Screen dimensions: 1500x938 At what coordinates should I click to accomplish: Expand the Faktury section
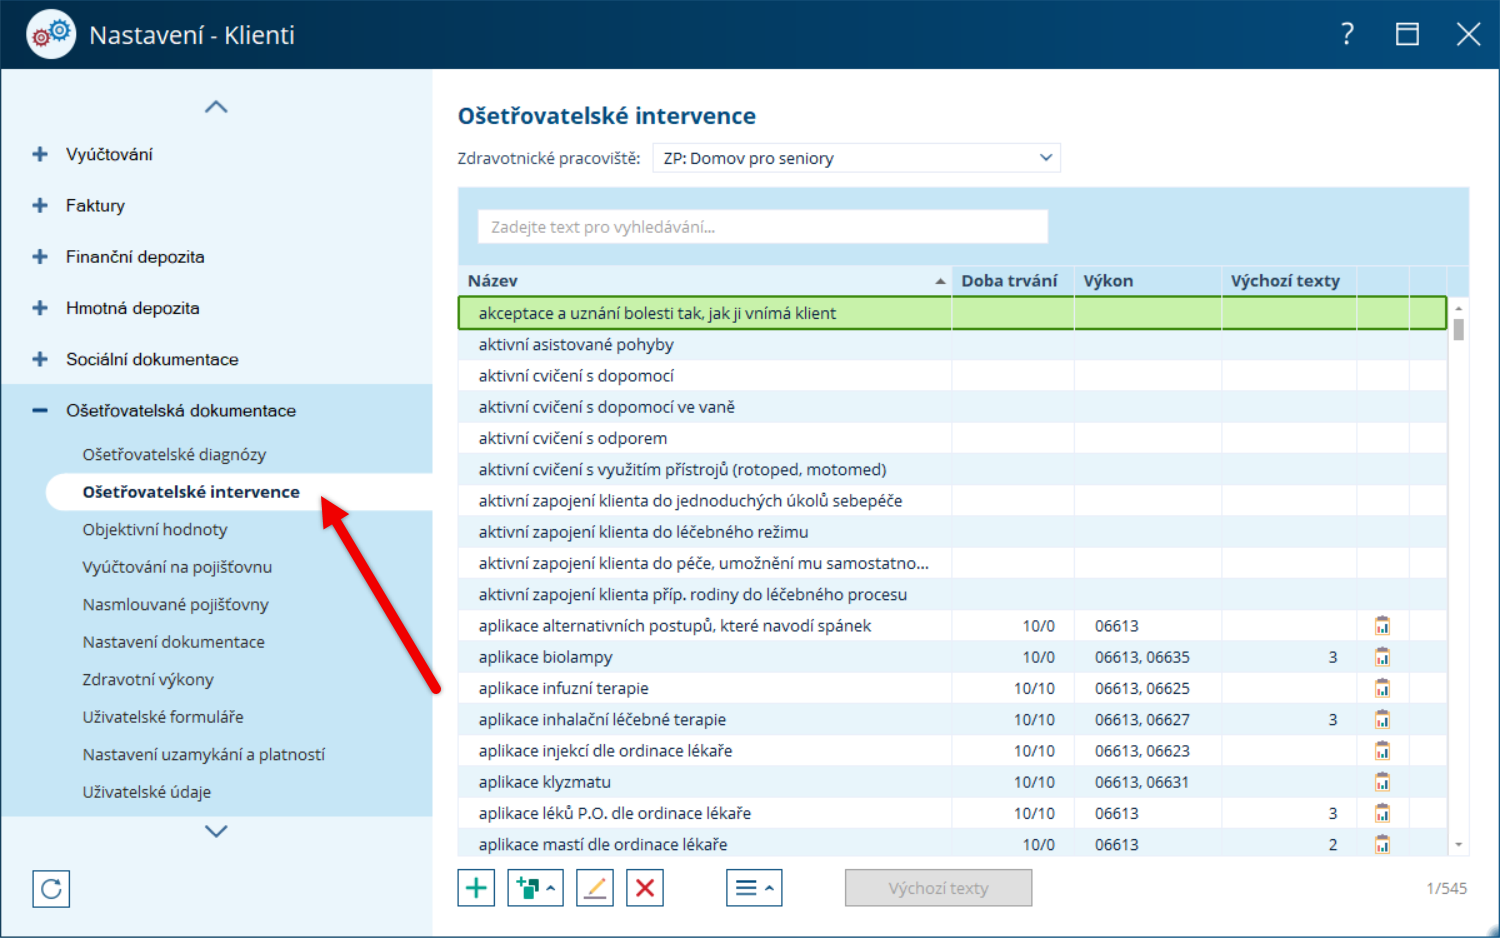click(x=40, y=205)
